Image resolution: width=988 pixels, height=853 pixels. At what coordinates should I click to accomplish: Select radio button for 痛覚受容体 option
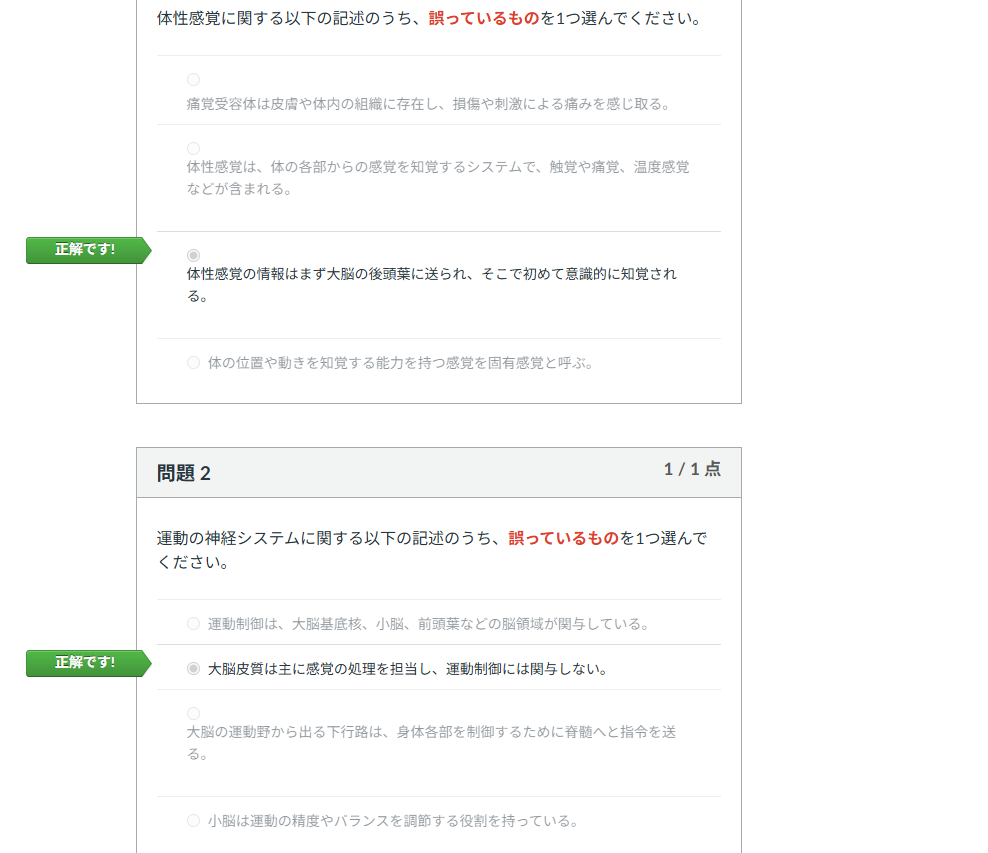[193, 80]
